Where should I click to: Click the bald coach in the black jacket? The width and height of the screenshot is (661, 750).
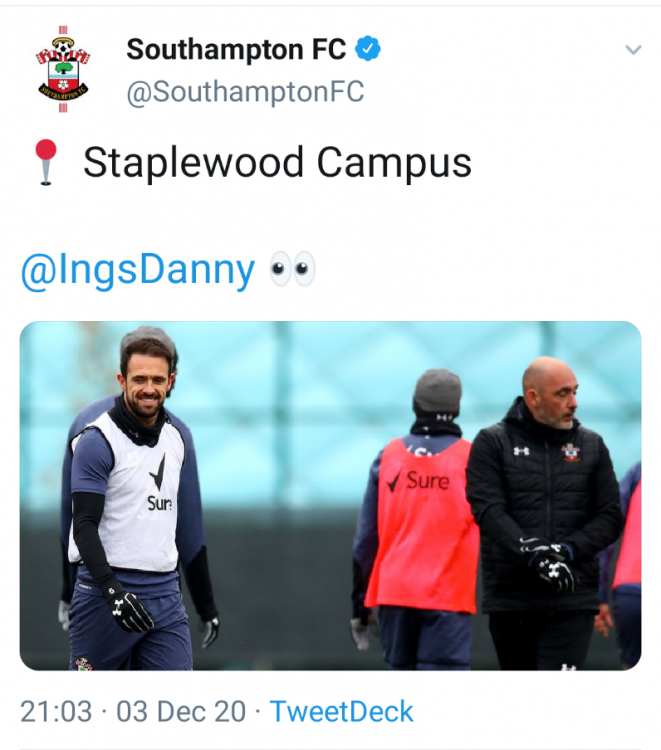[545, 510]
